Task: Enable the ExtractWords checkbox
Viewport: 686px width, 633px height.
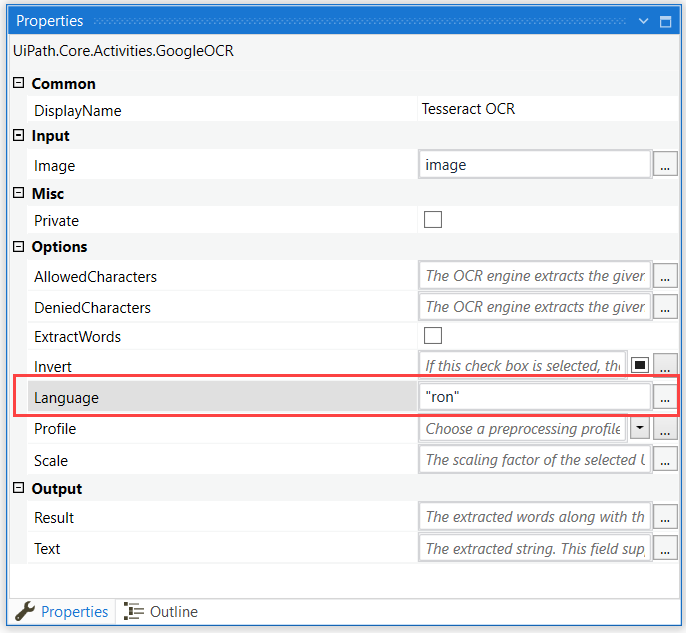Action: (433, 336)
